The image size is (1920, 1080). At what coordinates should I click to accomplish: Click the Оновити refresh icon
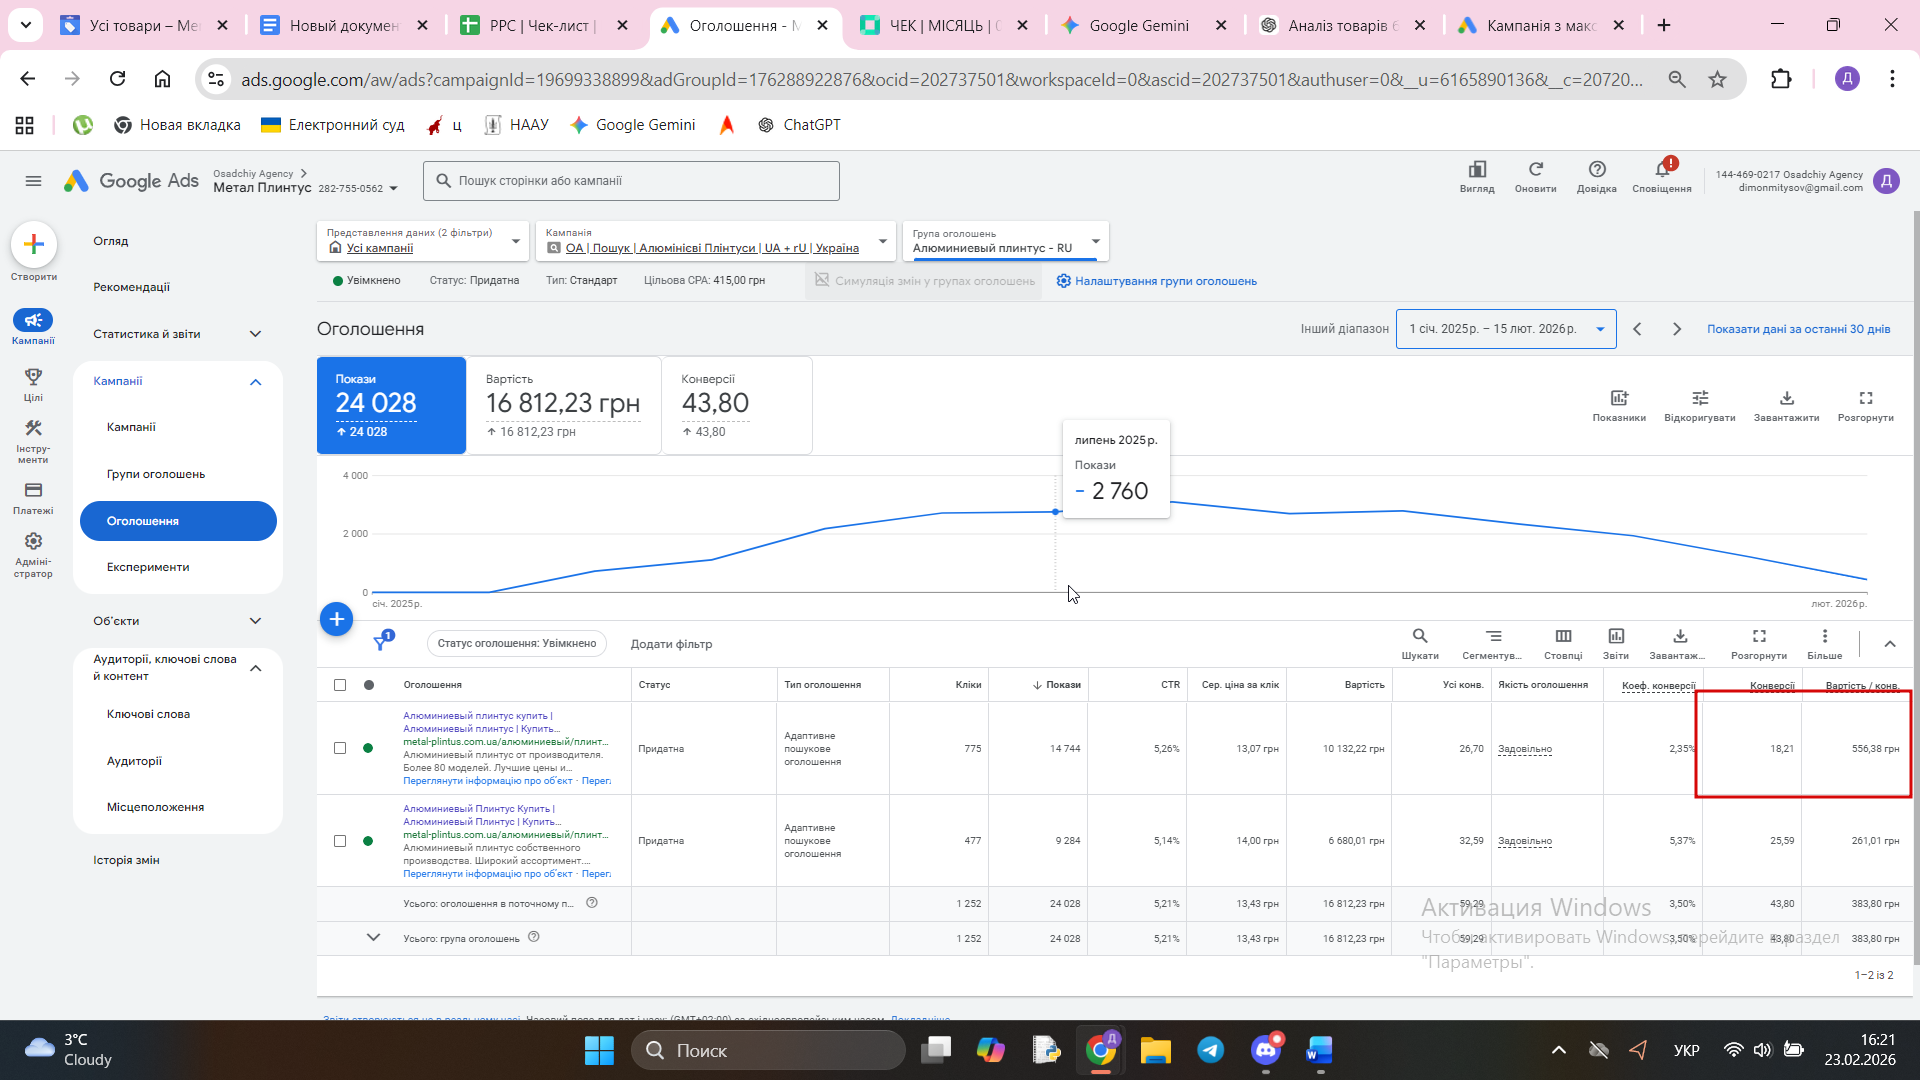1535,170
